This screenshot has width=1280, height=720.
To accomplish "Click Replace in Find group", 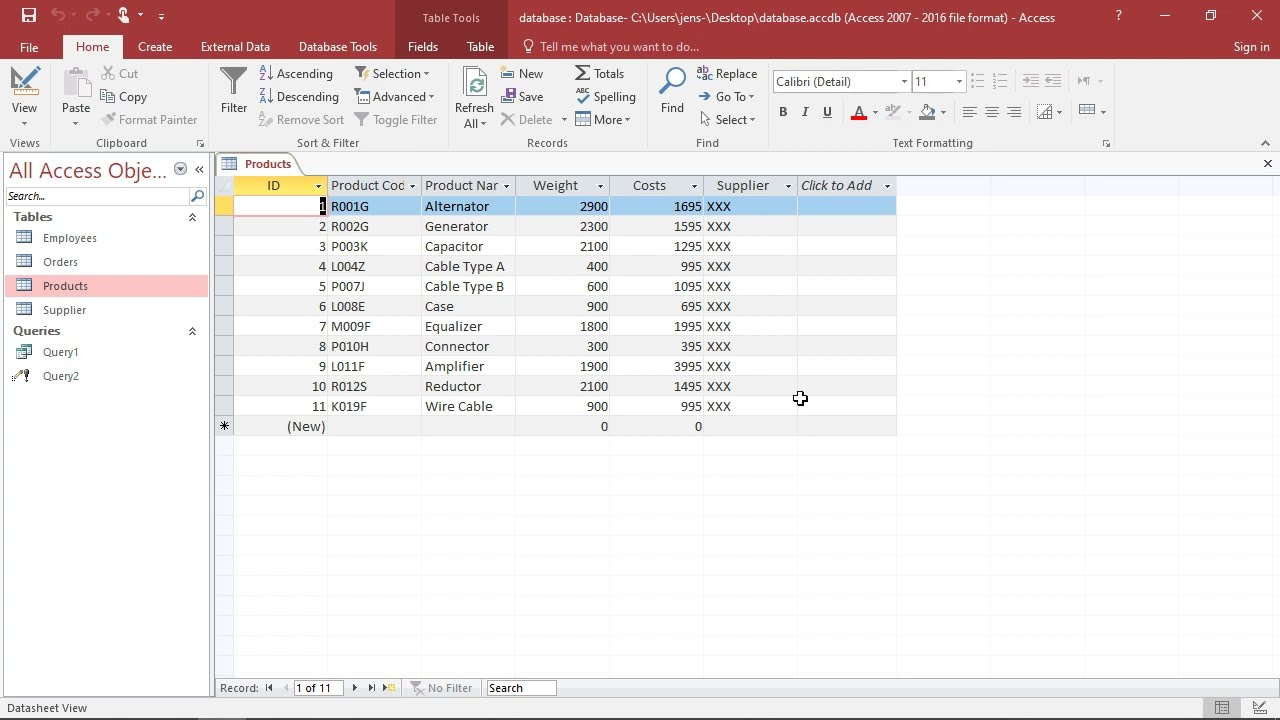I will click(727, 73).
